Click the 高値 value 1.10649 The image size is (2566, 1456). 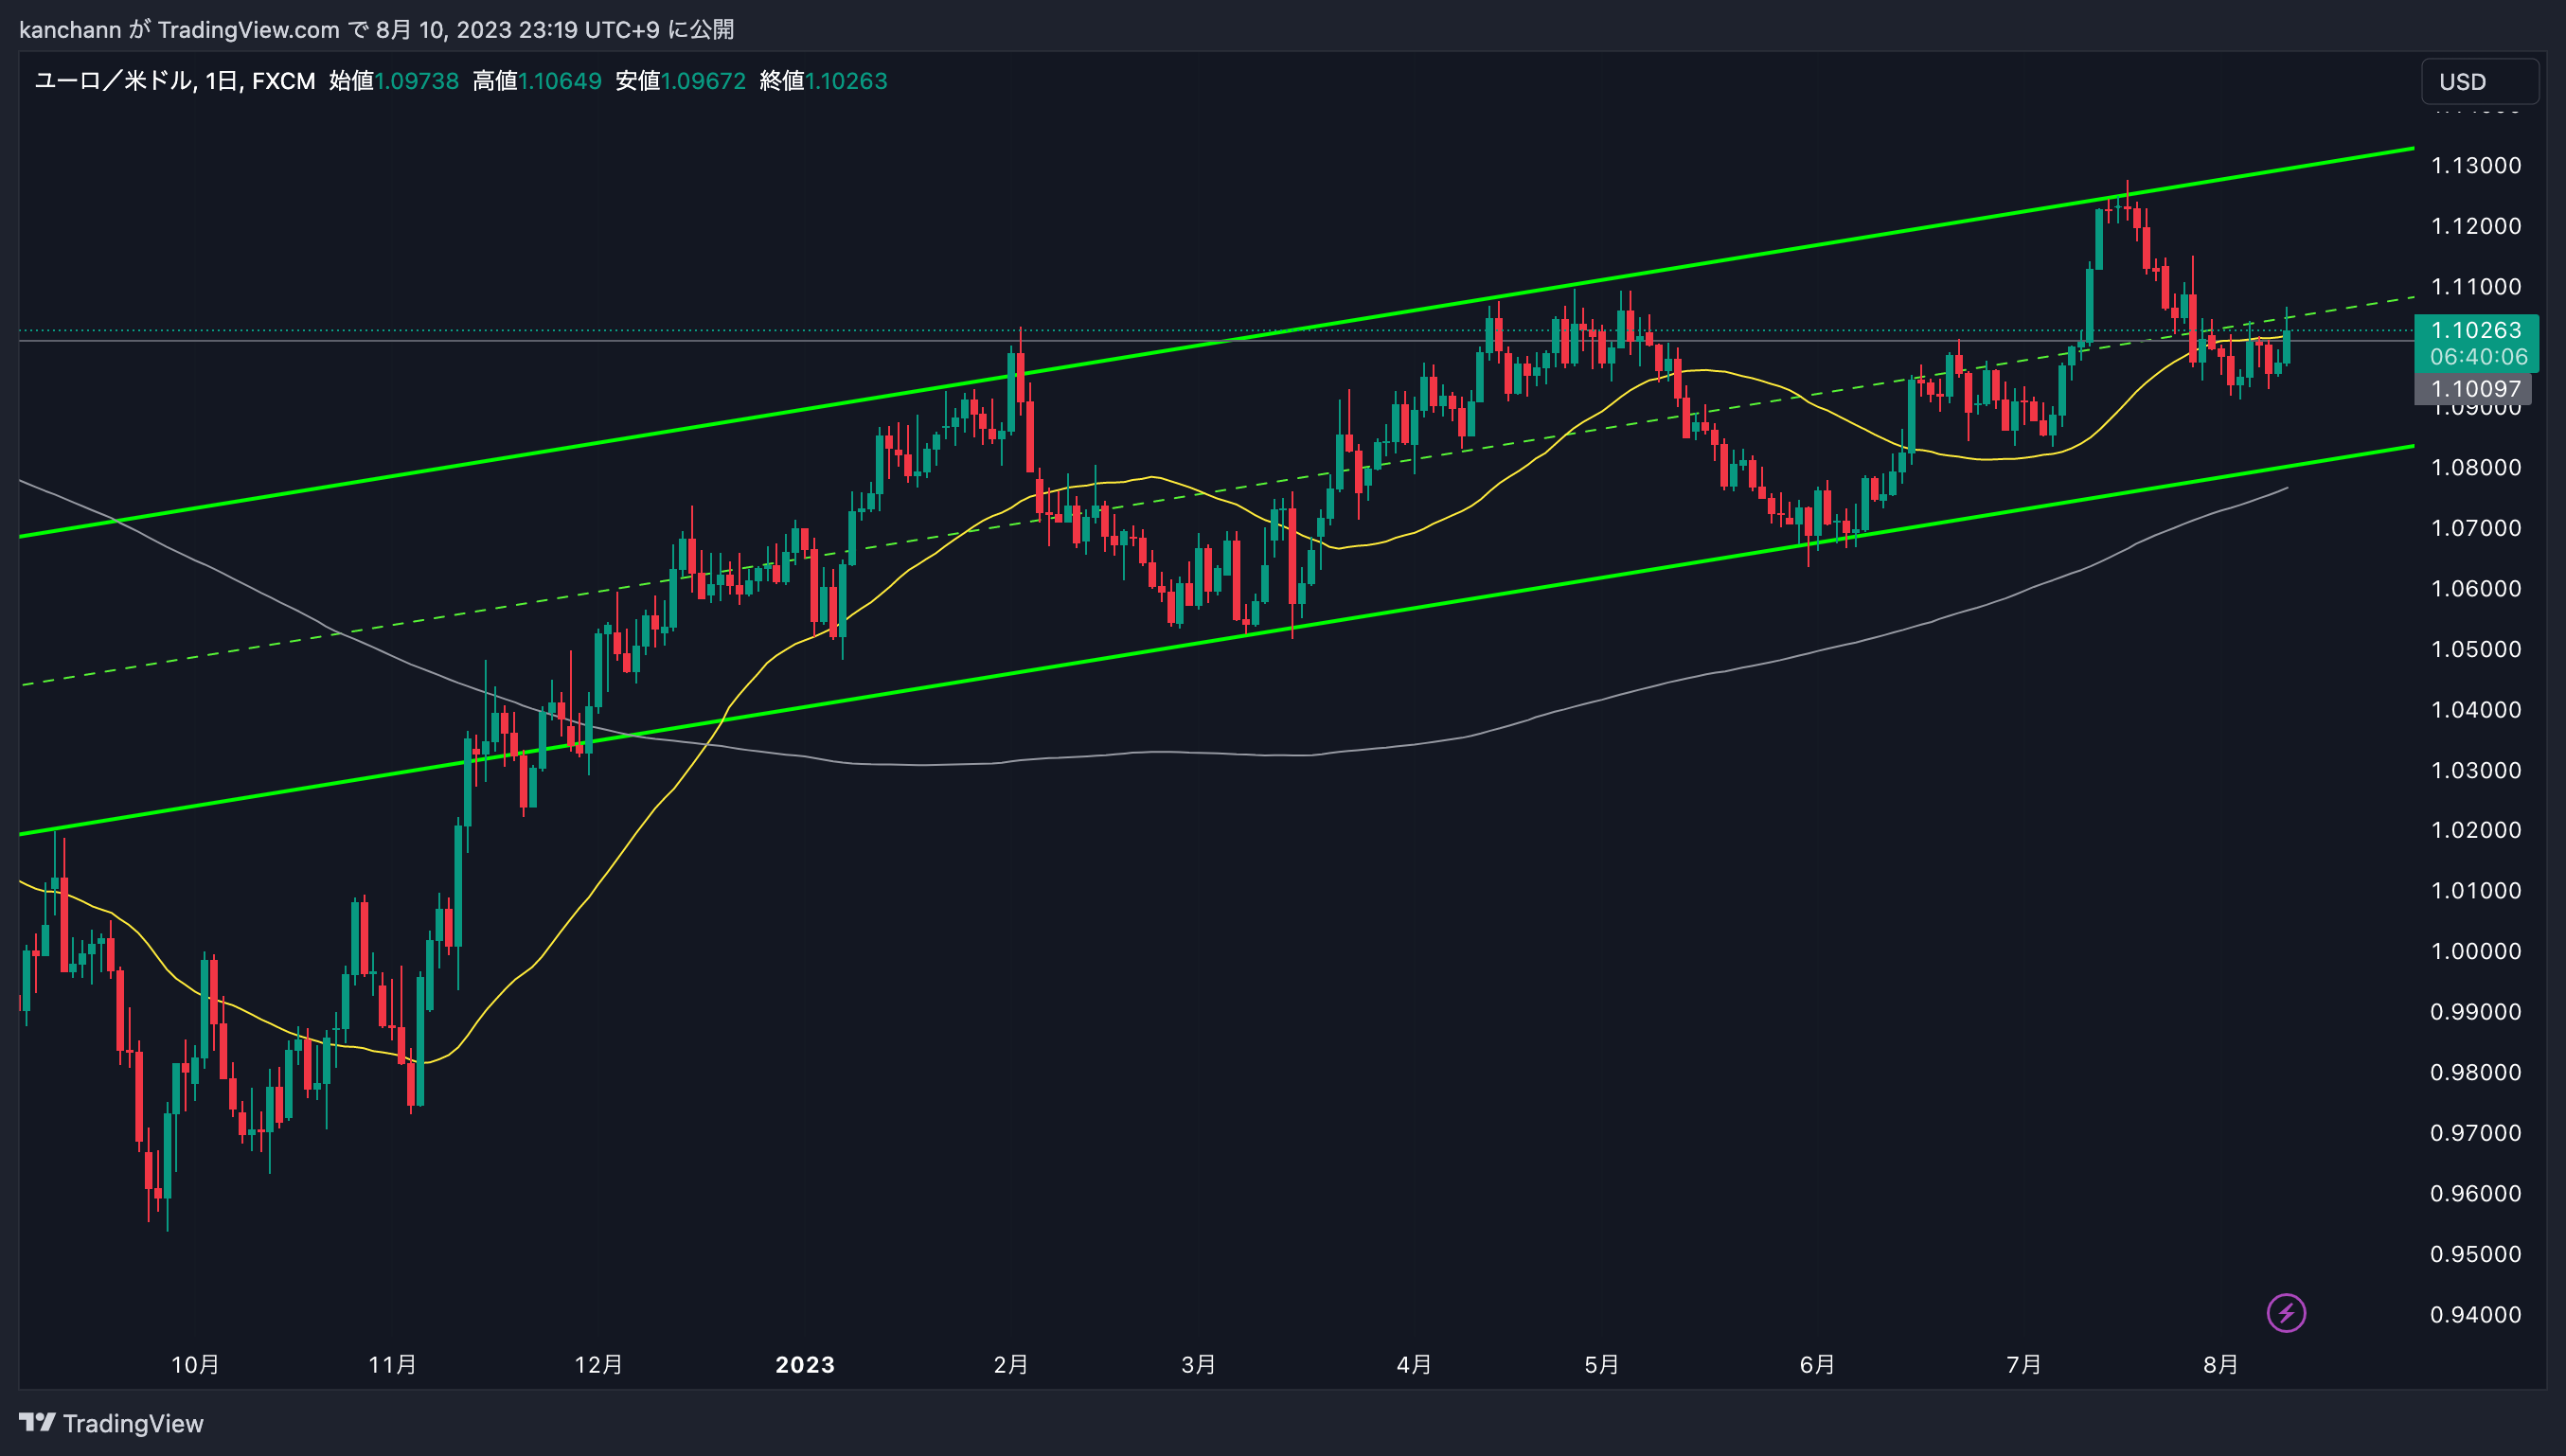(560, 81)
